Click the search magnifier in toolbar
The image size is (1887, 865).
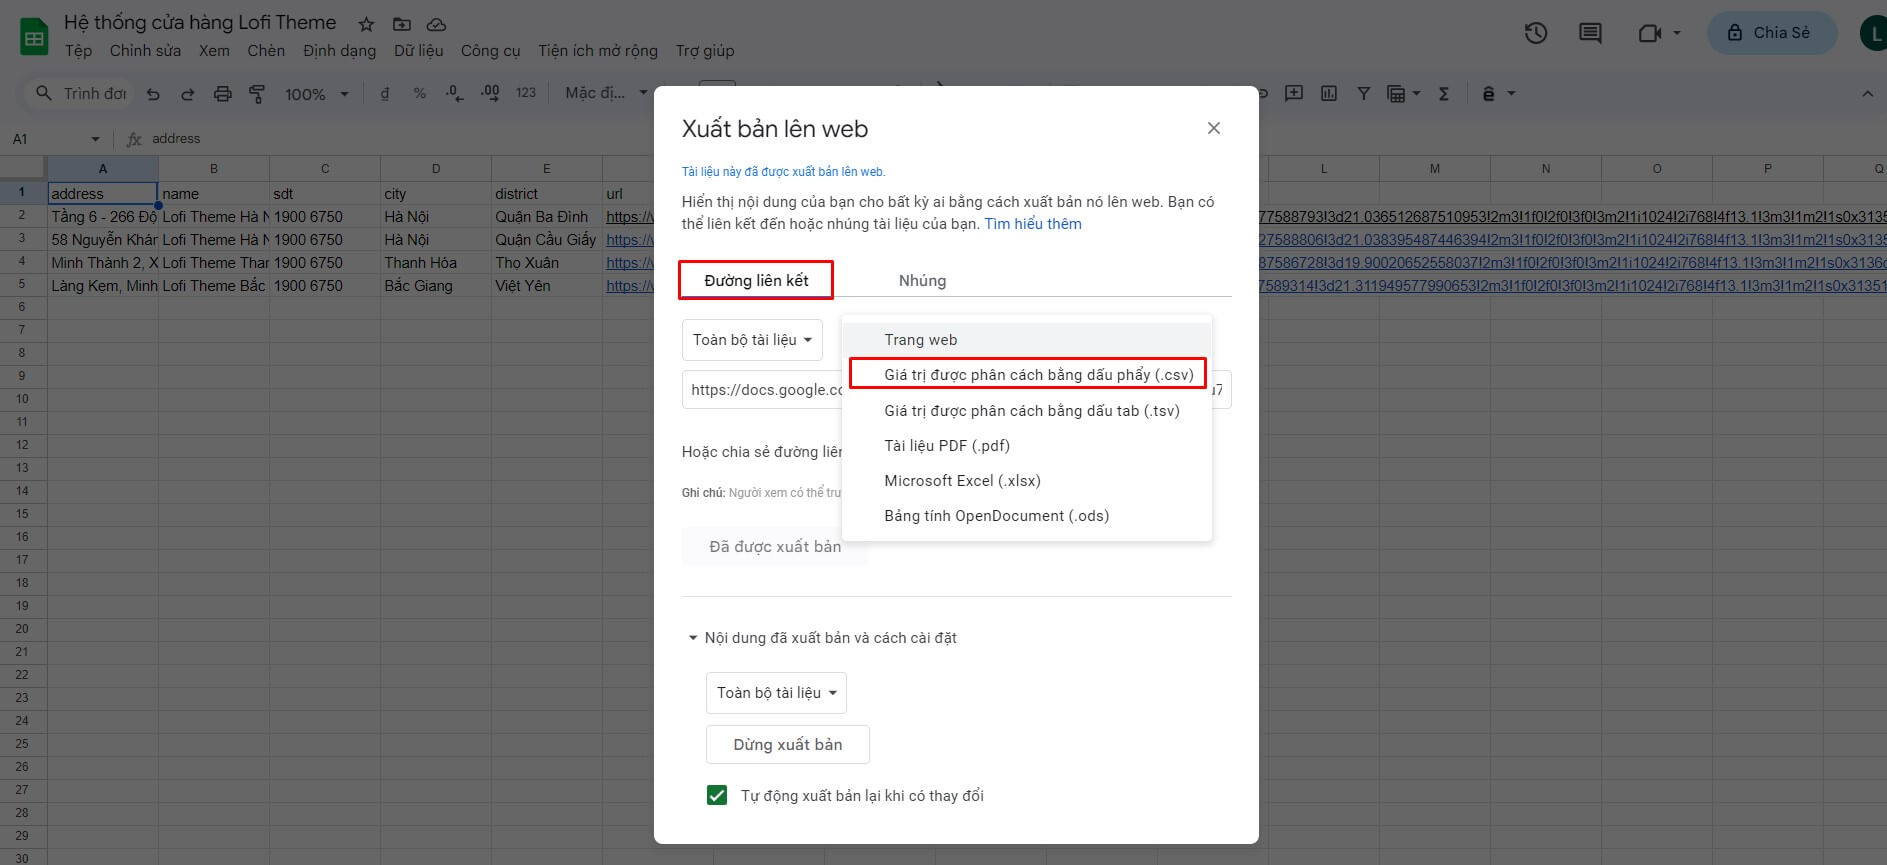[x=43, y=93]
